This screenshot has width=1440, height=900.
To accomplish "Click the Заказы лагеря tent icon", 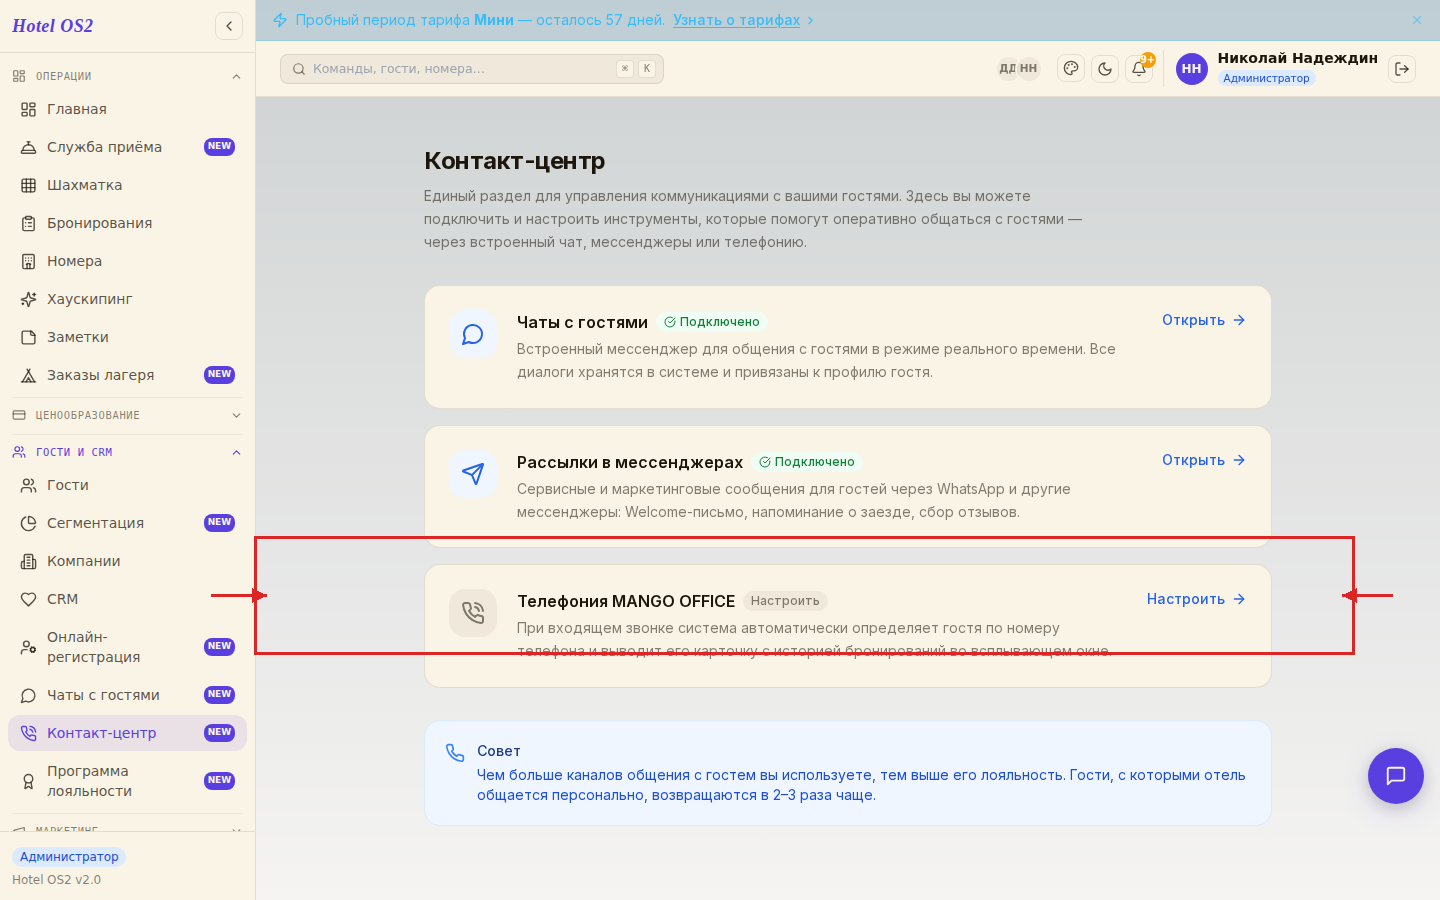I will point(29,375).
